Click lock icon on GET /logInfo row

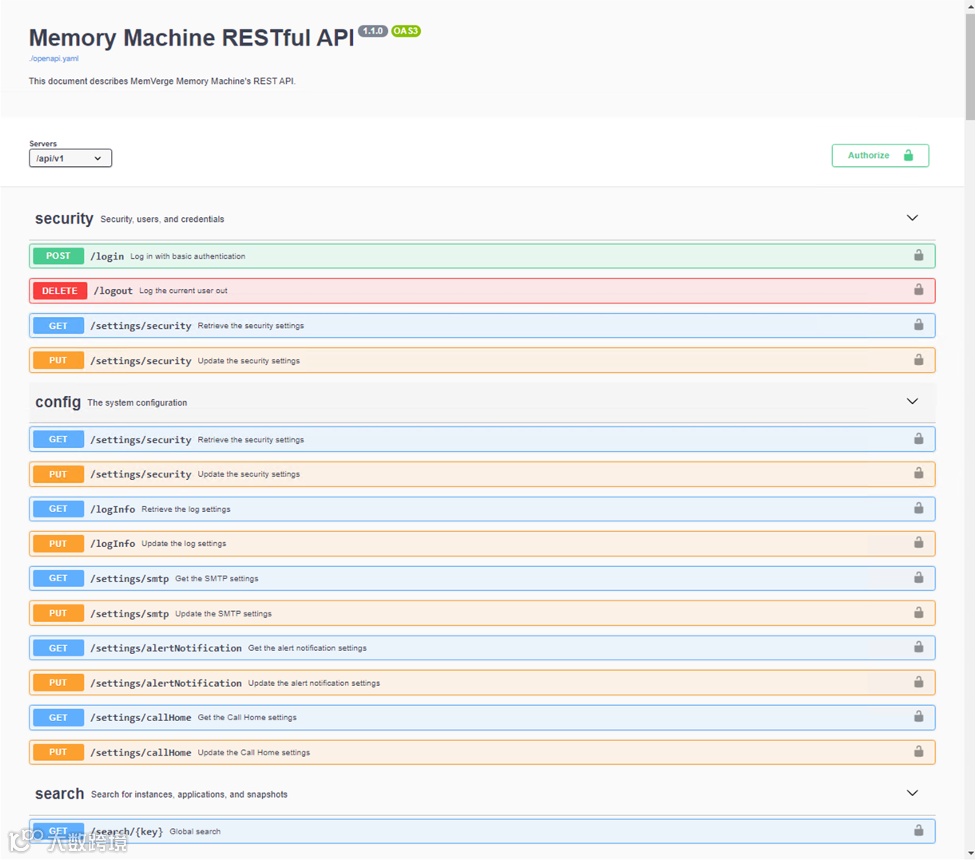pyautogui.click(x=918, y=508)
